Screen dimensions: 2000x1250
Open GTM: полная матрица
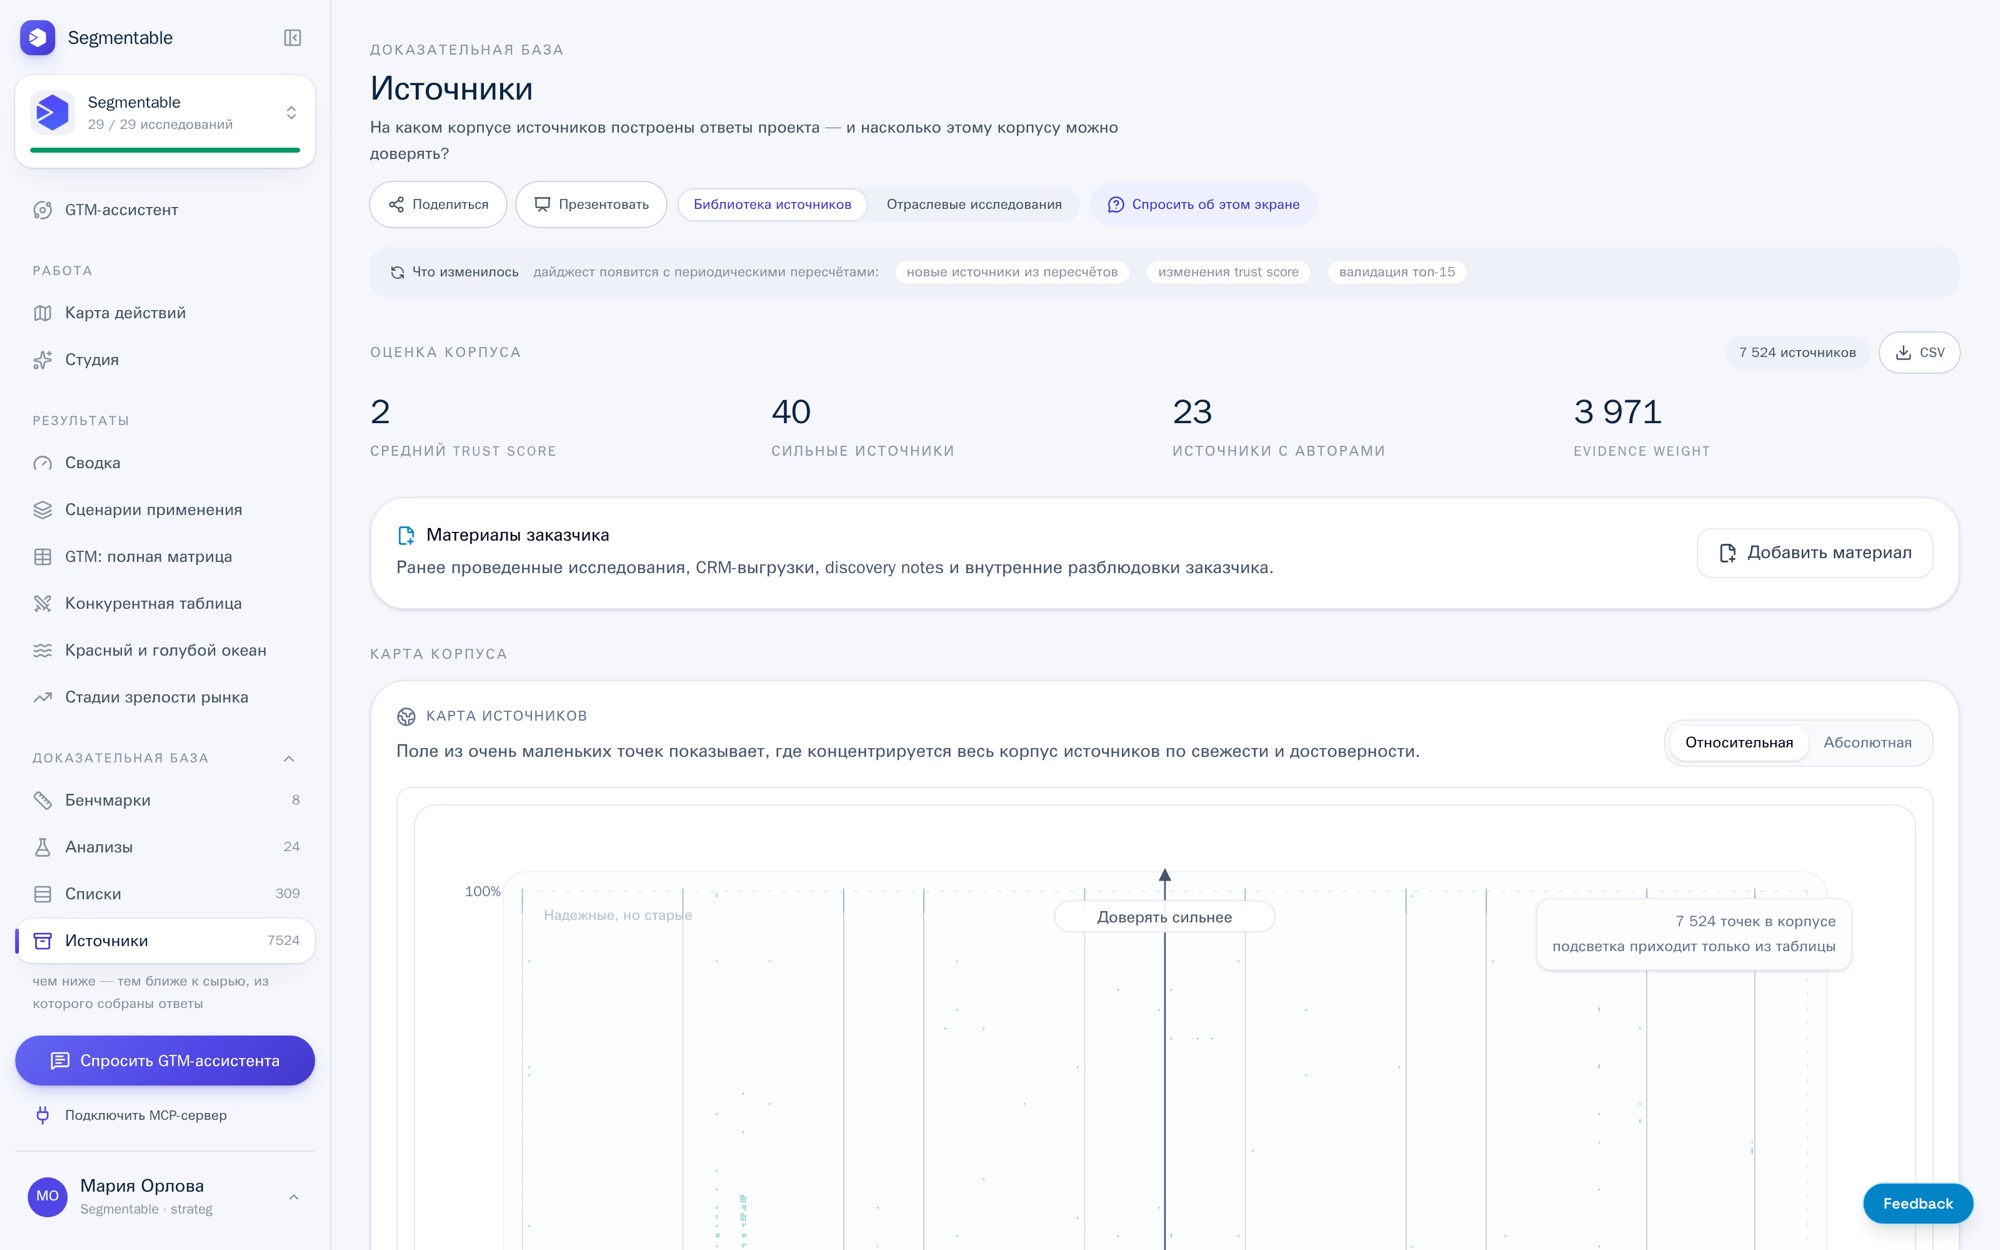[165, 557]
